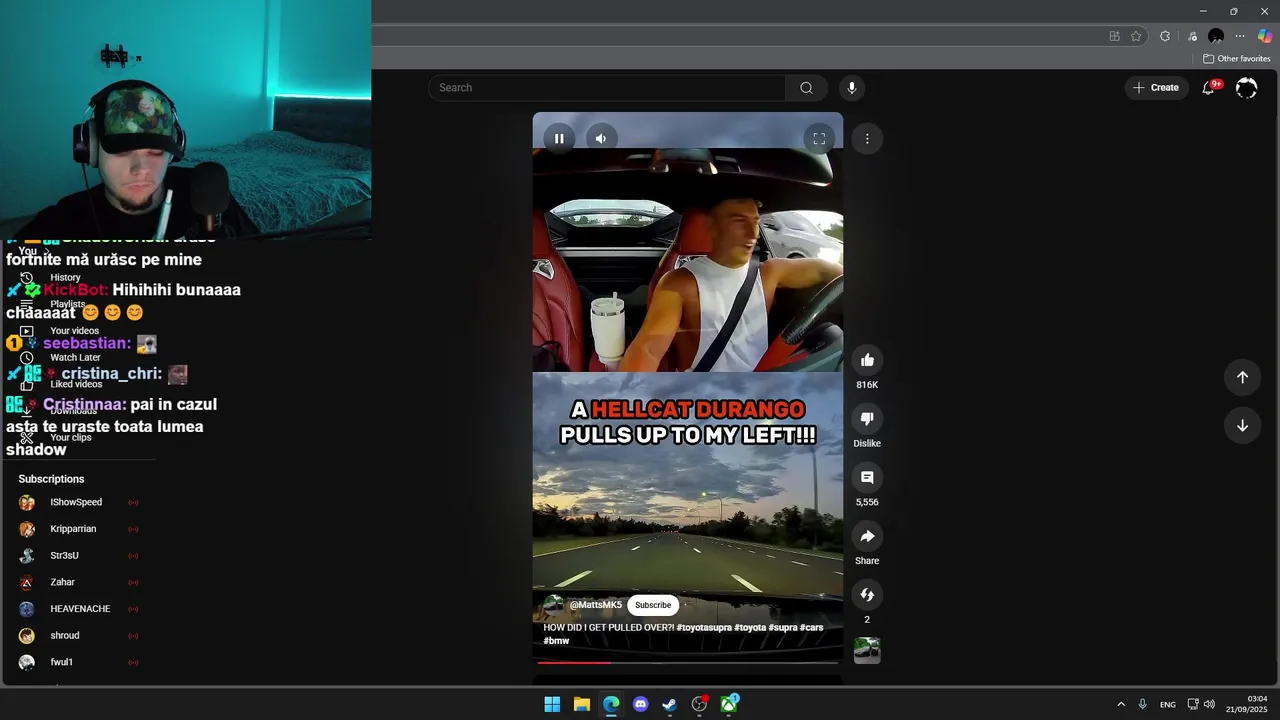Seek along the Short's red progress bar

tap(688, 662)
